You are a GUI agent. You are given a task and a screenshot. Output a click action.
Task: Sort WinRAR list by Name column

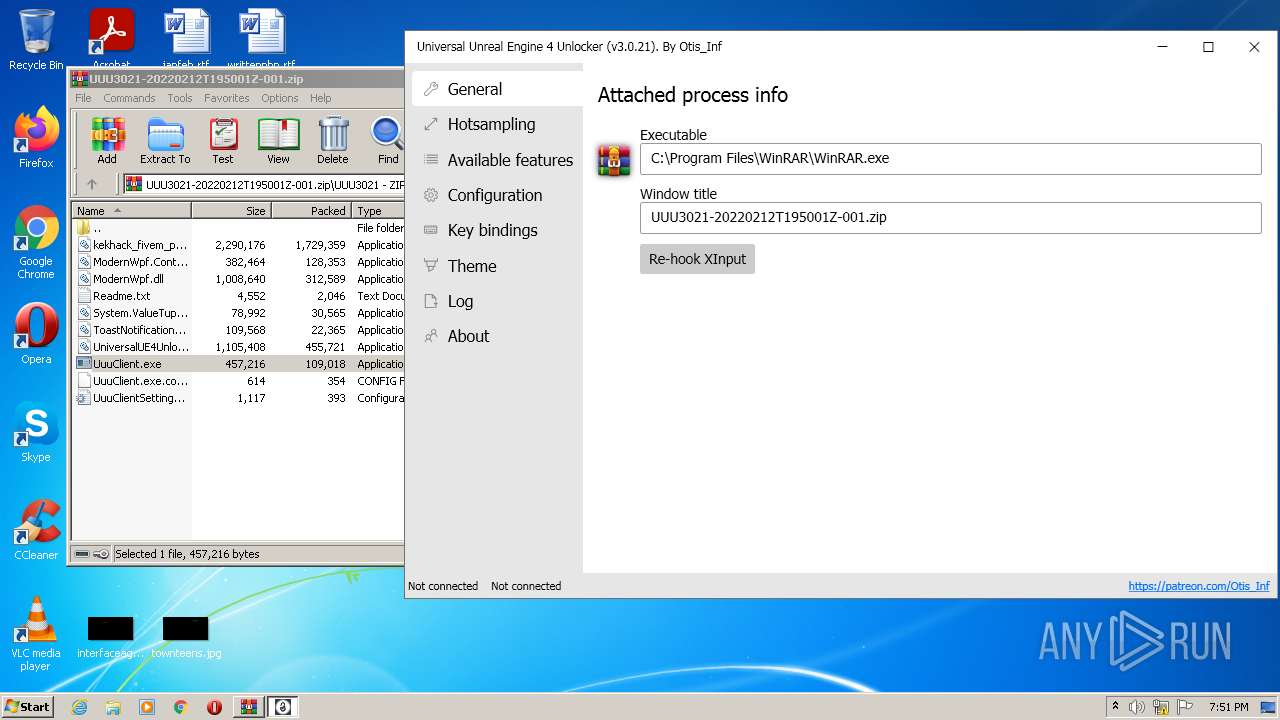[131, 211]
